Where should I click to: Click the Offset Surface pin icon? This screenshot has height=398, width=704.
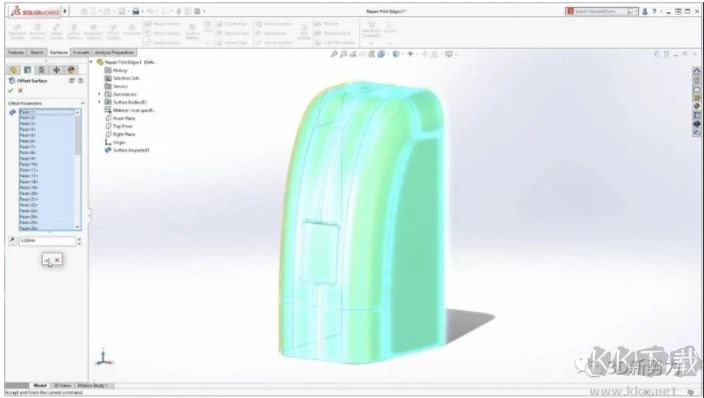coord(80,80)
